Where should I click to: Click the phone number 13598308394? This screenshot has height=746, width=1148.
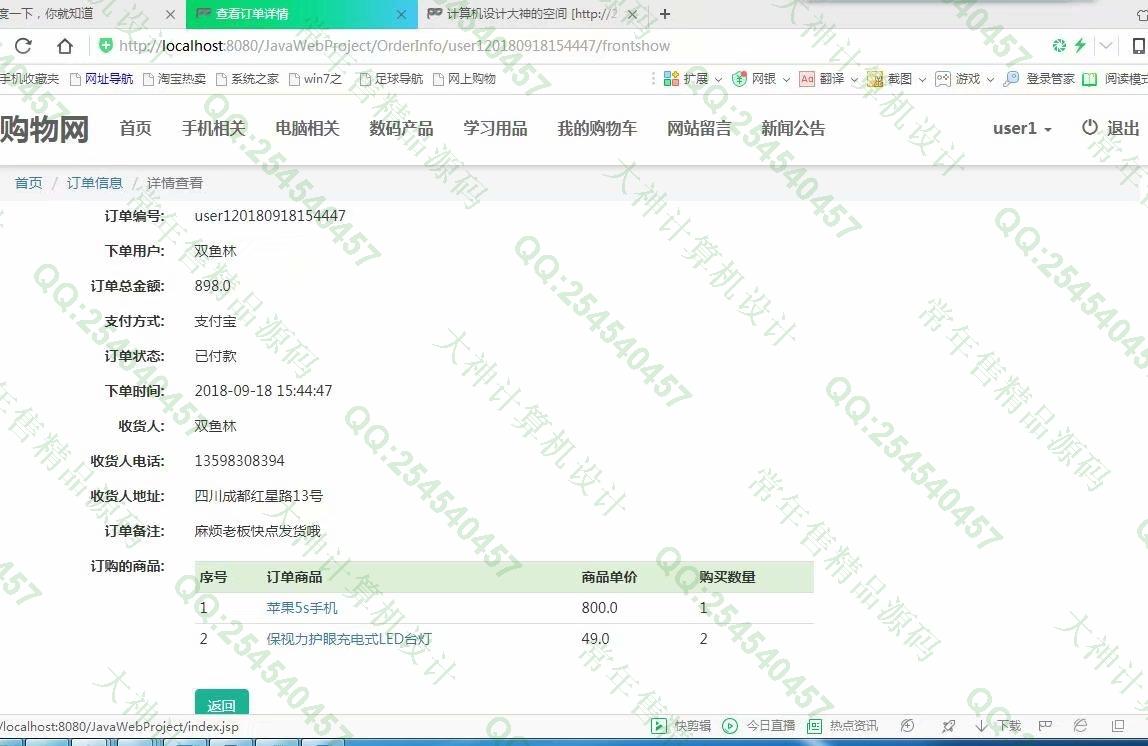point(239,461)
